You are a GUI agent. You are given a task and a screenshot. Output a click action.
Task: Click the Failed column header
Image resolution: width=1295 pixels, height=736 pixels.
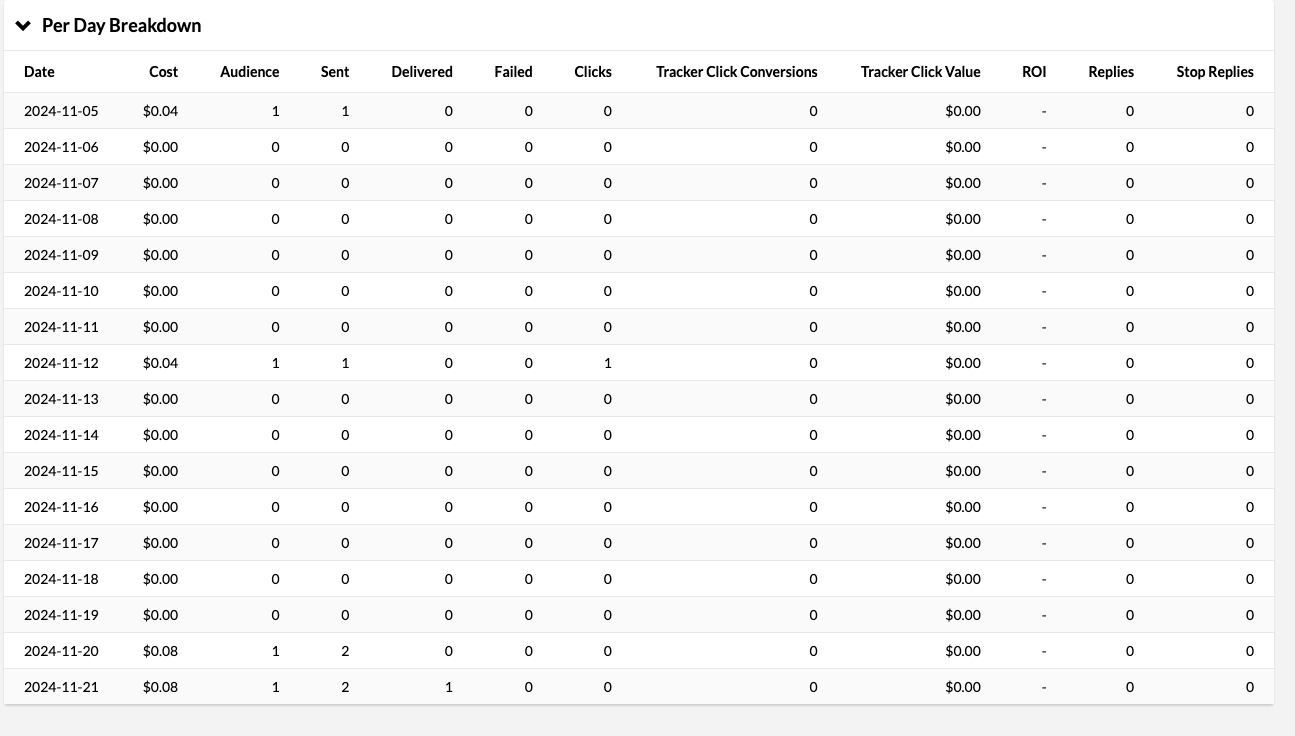point(513,71)
